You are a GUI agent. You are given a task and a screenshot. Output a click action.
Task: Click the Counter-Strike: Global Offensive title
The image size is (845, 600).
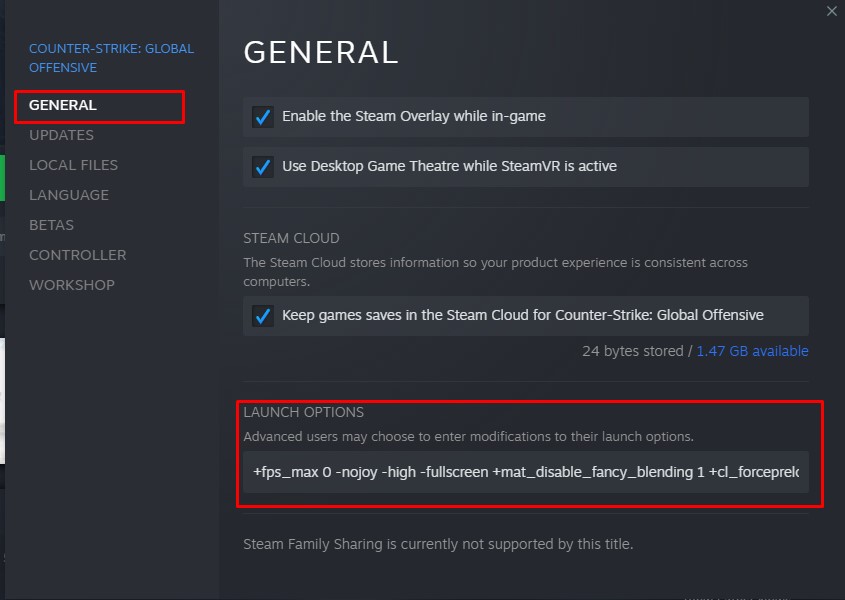(x=111, y=58)
